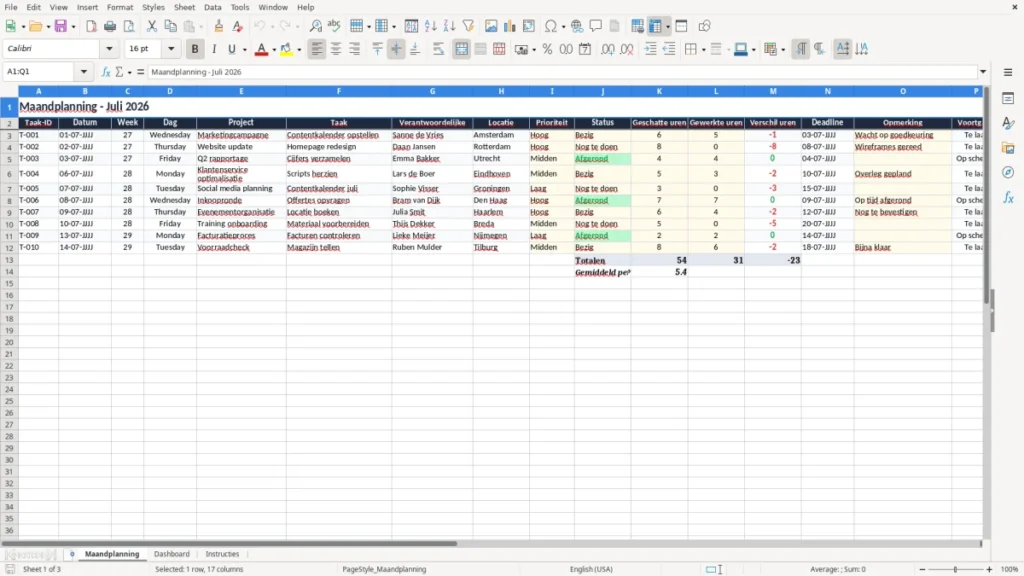Open the conditional formatting dropdown

point(783,50)
